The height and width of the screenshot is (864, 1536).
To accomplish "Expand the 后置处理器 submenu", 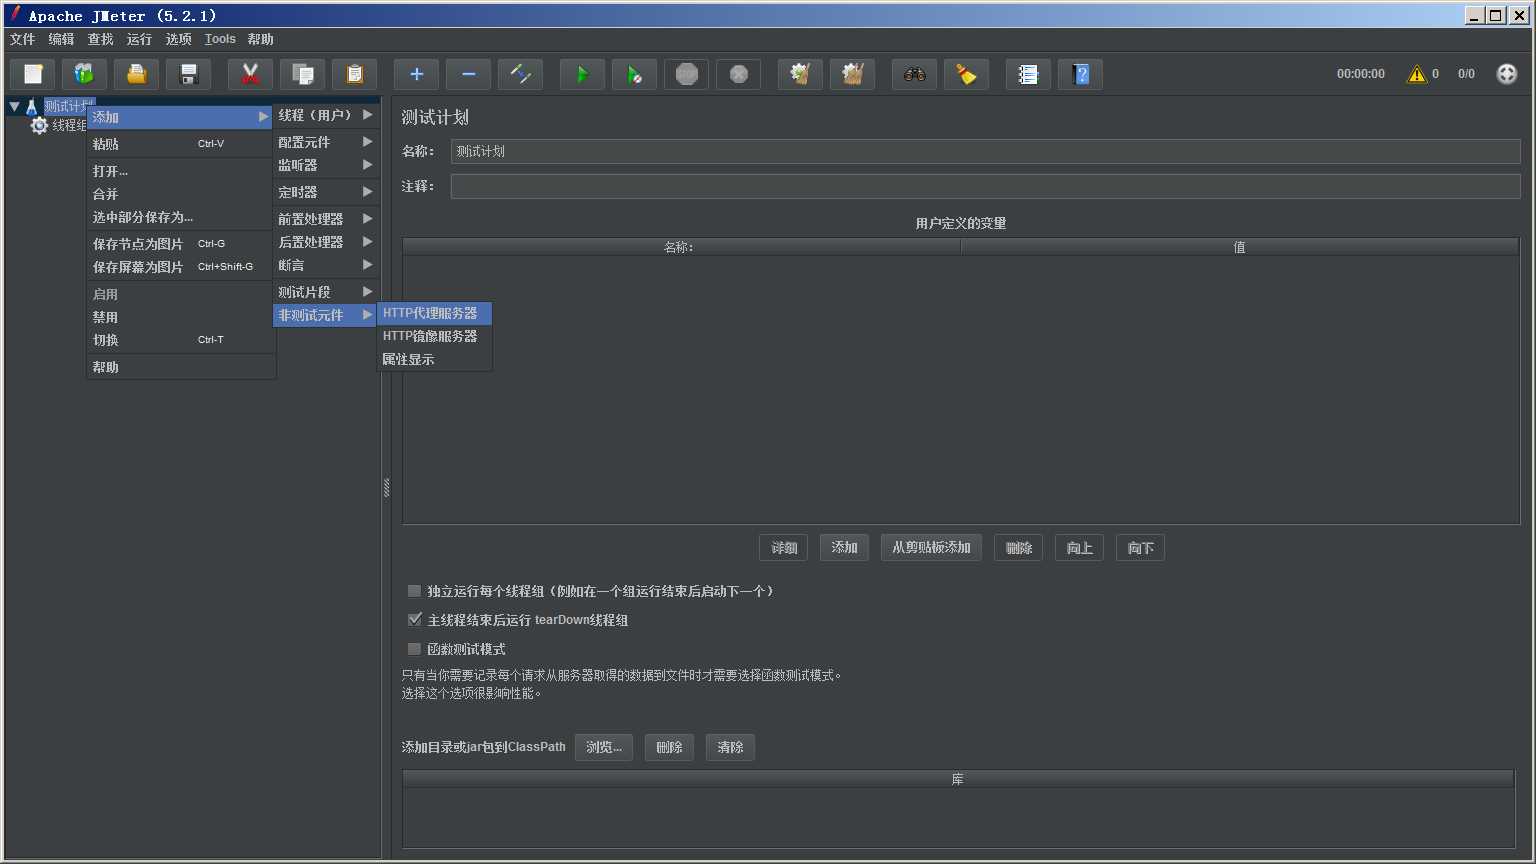I will coord(324,242).
